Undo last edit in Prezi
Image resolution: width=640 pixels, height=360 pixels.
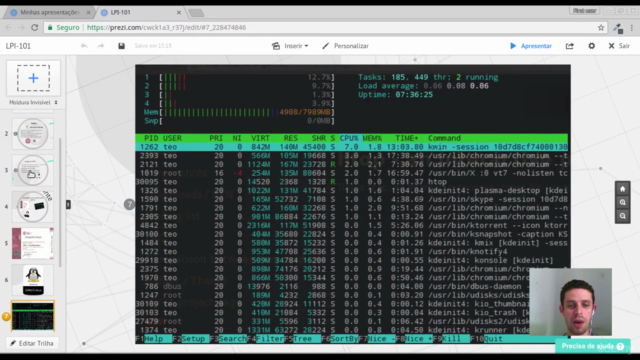point(84,46)
